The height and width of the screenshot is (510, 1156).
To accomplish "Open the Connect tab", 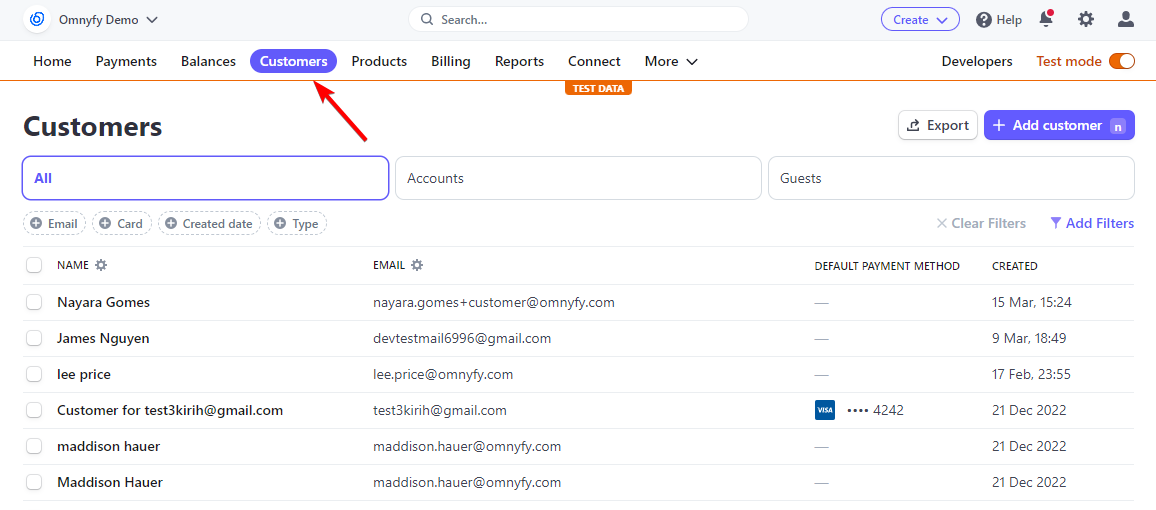I will [594, 61].
